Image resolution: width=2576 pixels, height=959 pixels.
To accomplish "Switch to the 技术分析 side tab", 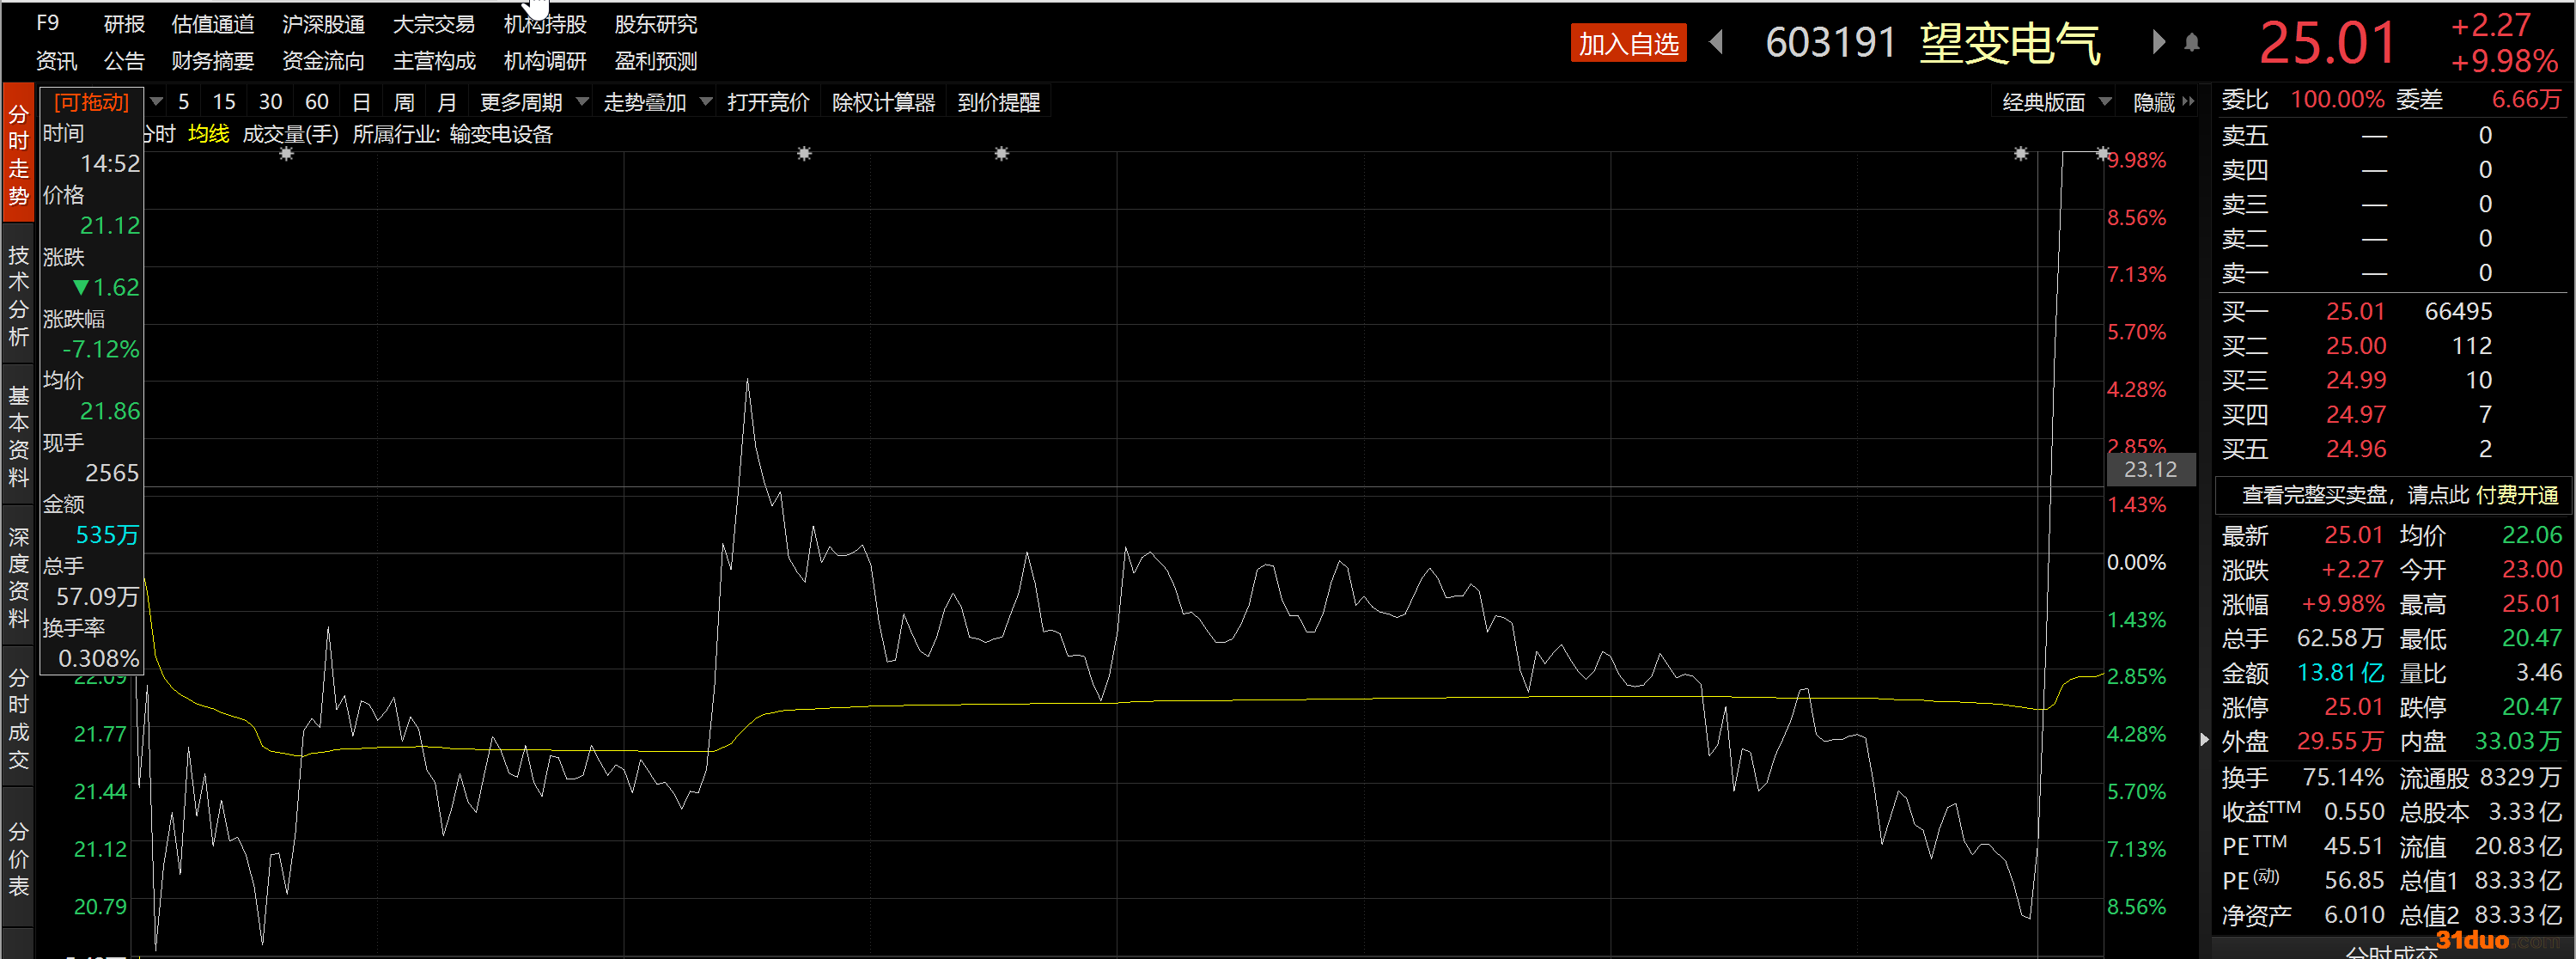I will pyautogui.click(x=18, y=295).
